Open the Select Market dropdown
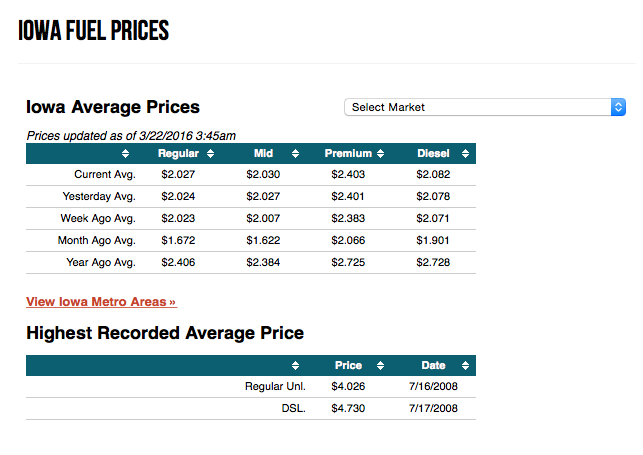This screenshot has height=455, width=643. coord(485,107)
